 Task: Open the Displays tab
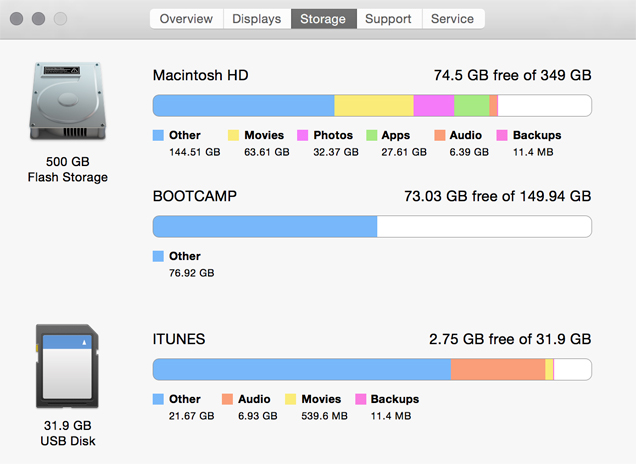[x=257, y=19]
